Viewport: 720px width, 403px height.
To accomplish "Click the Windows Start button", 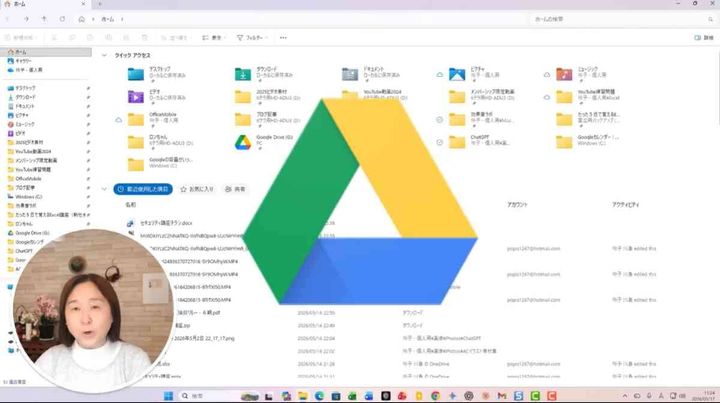I will click(169, 396).
